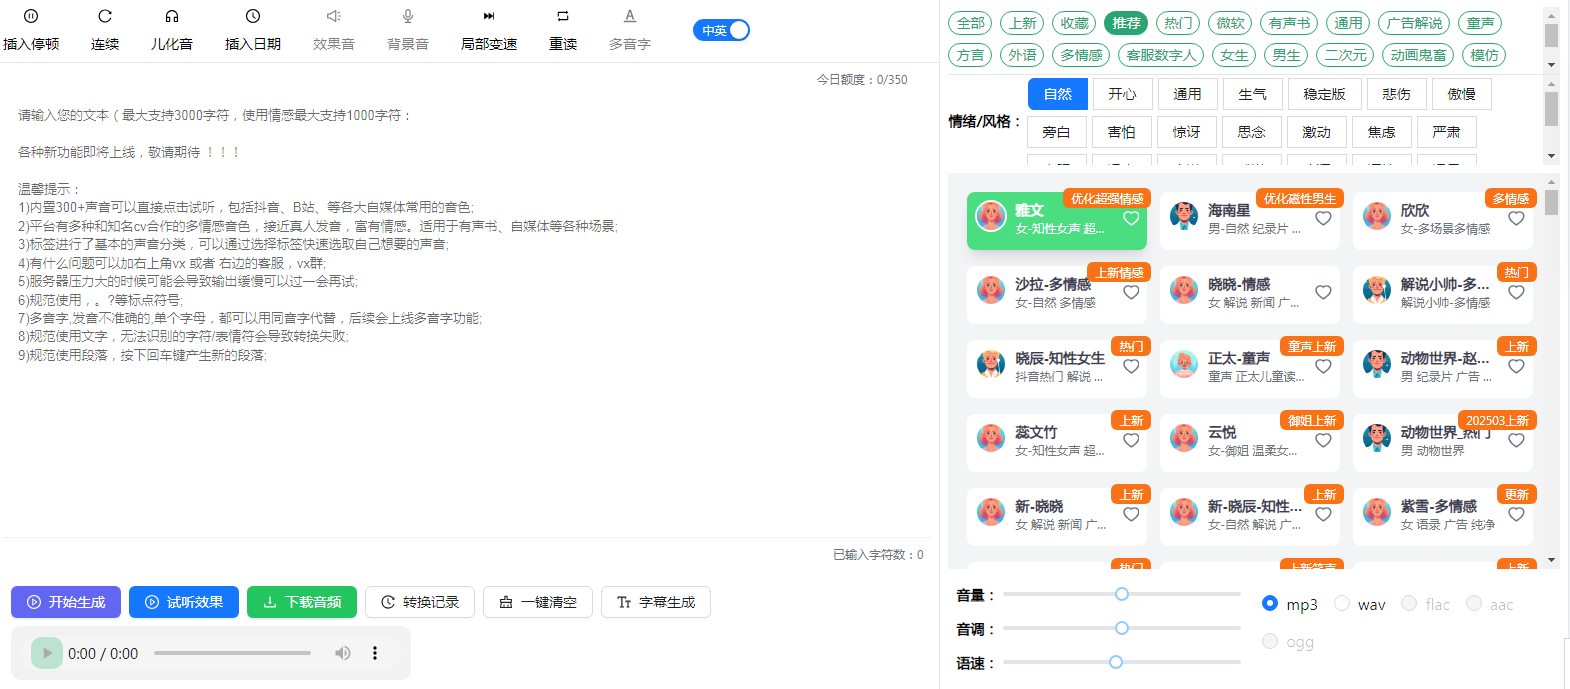Toggle the 中英 language switch
This screenshot has height=689, width=1570.
click(721, 30)
